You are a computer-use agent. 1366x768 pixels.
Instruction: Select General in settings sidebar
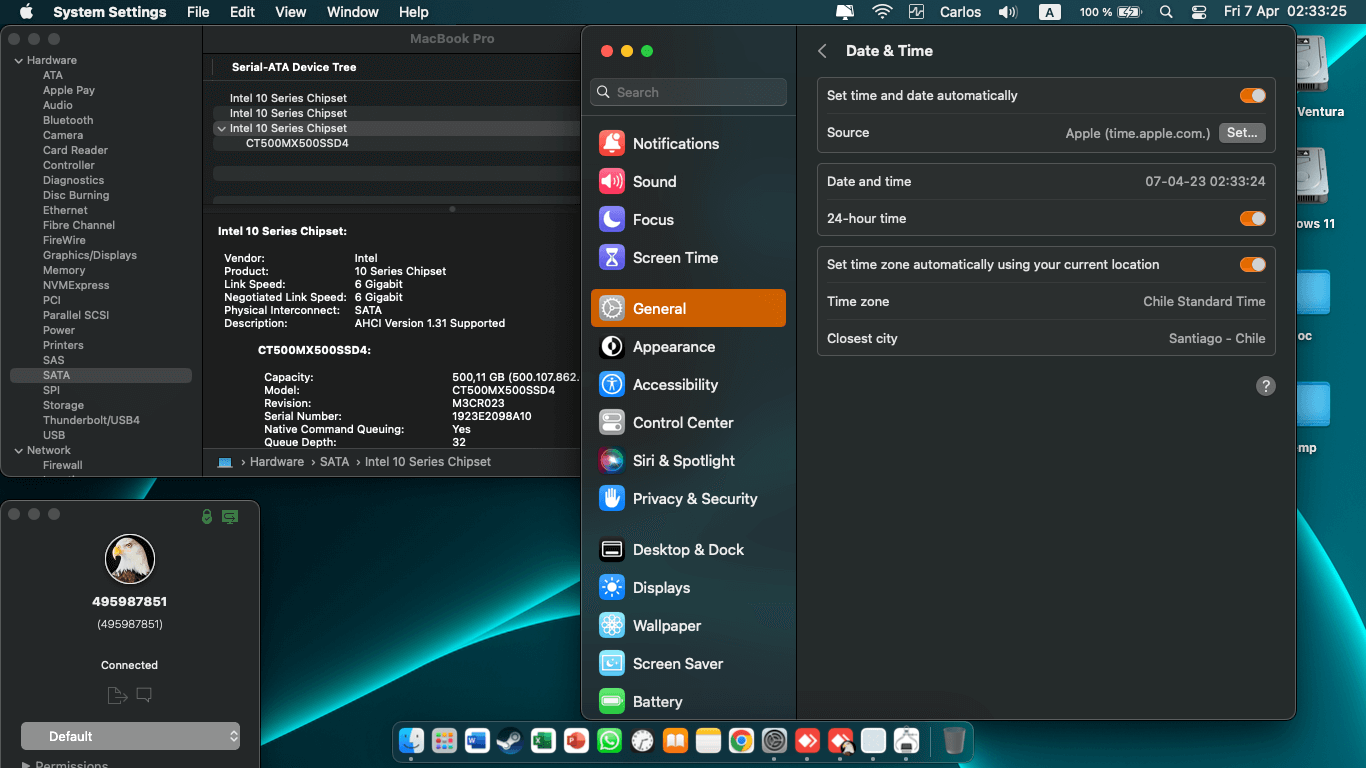click(688, 308)
